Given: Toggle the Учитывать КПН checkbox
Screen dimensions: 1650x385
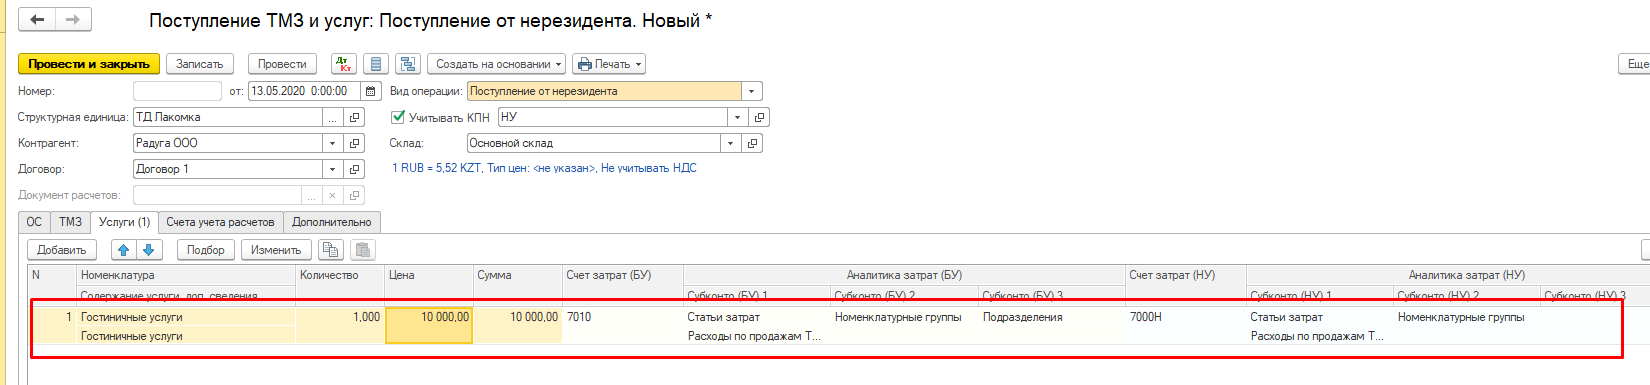Looking at the screenshot, I should [398, 117].
